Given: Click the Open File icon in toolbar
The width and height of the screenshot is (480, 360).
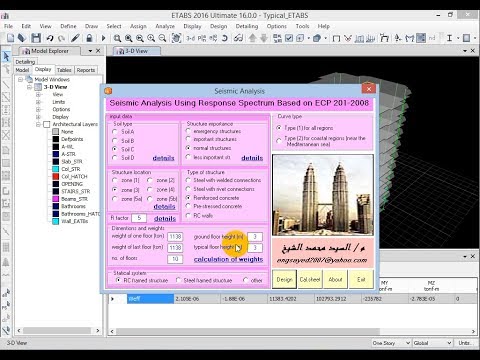Looking at the screenshot, I should [x=22, y=38].
